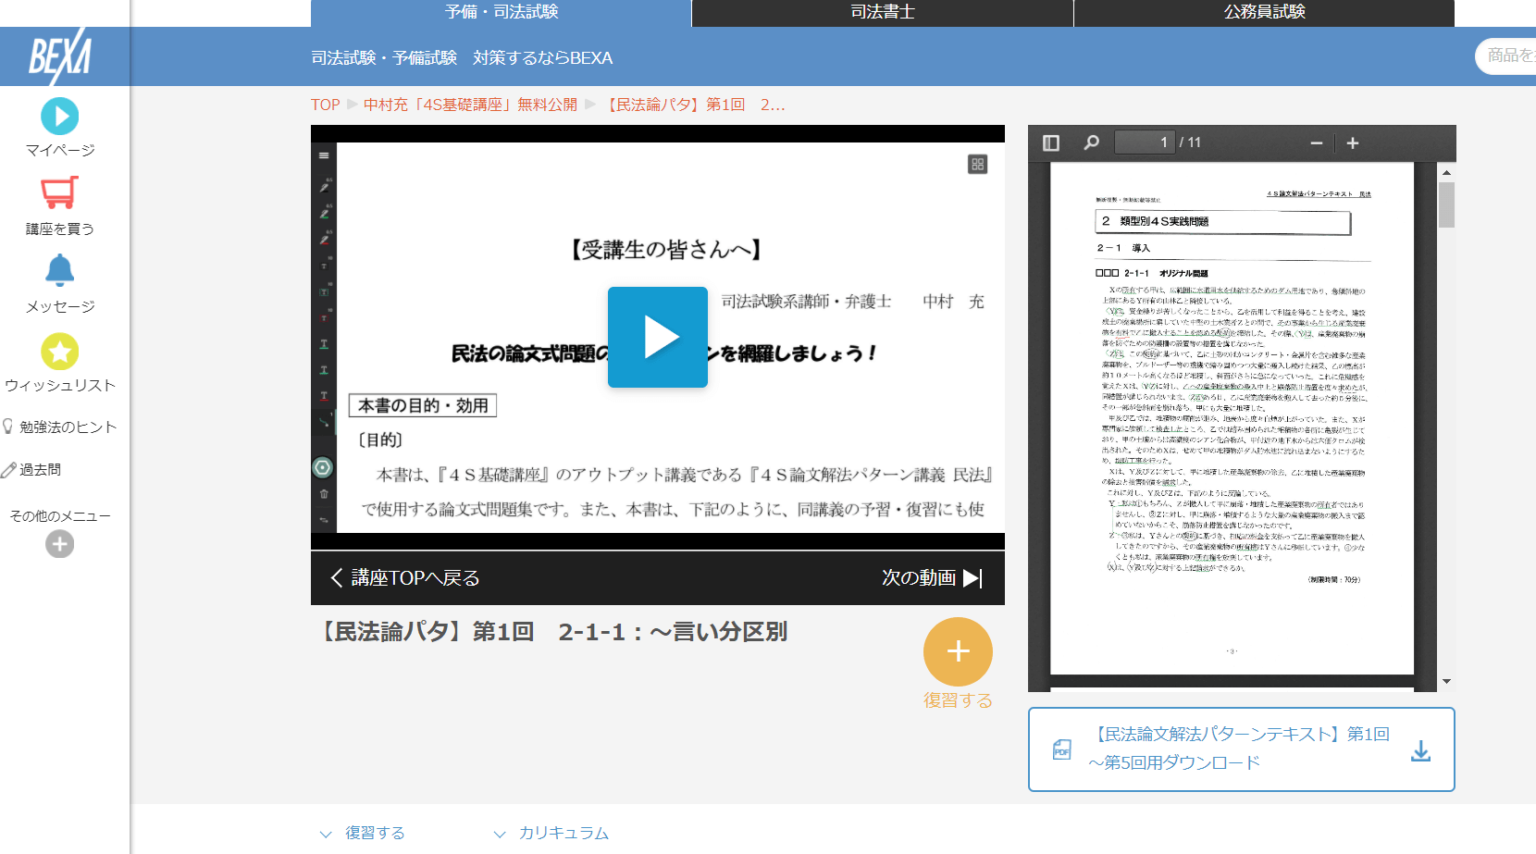Click the PDF scrollbar up arrow
The width and height of the screenshot is (1536, 854).
1446,172
